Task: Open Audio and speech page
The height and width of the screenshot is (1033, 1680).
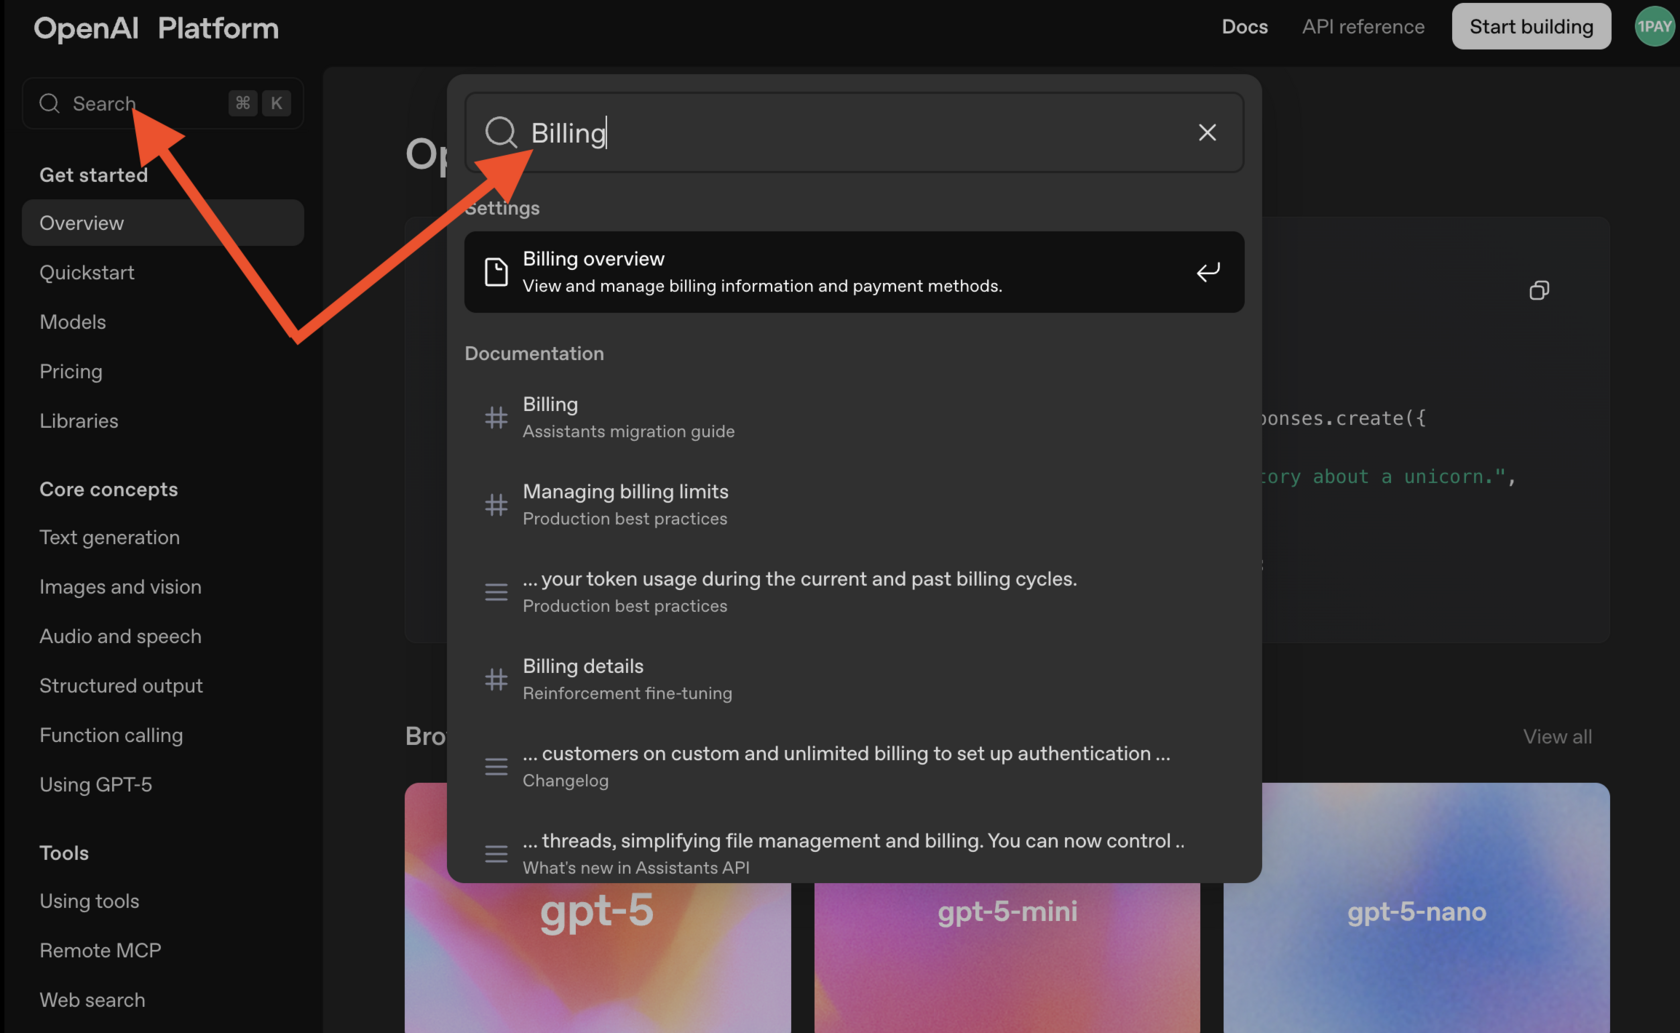Action: pos(120,636)
